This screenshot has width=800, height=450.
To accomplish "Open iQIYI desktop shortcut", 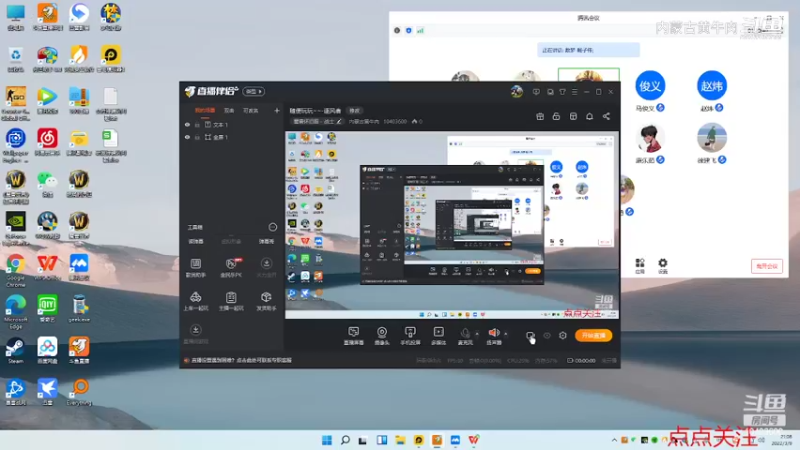I will pyautogui.click(x=47, y=309).
